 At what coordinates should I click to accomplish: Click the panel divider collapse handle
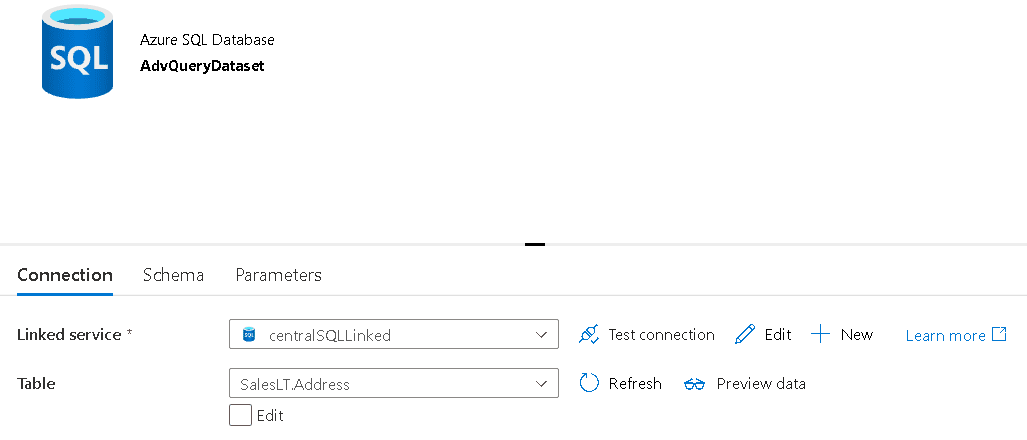(535, 244)
